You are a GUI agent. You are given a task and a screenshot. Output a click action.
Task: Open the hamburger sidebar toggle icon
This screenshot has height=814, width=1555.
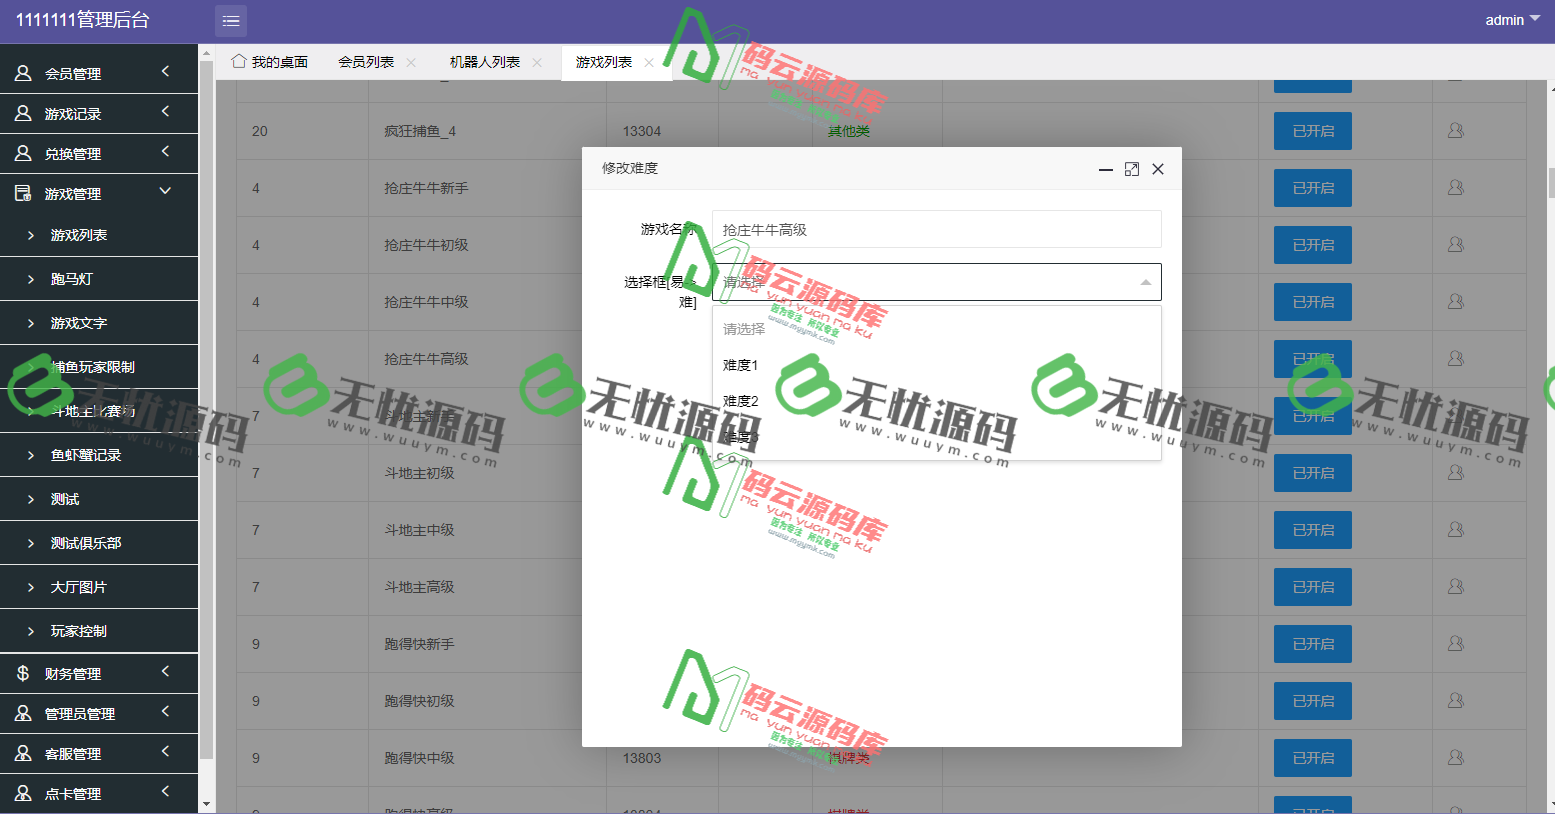(230, 20)
